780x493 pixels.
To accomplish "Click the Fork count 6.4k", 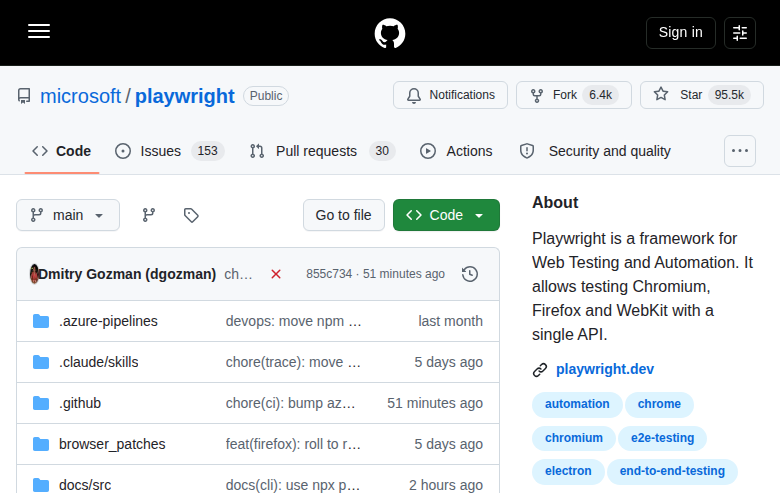I will (x=600, y=95).
